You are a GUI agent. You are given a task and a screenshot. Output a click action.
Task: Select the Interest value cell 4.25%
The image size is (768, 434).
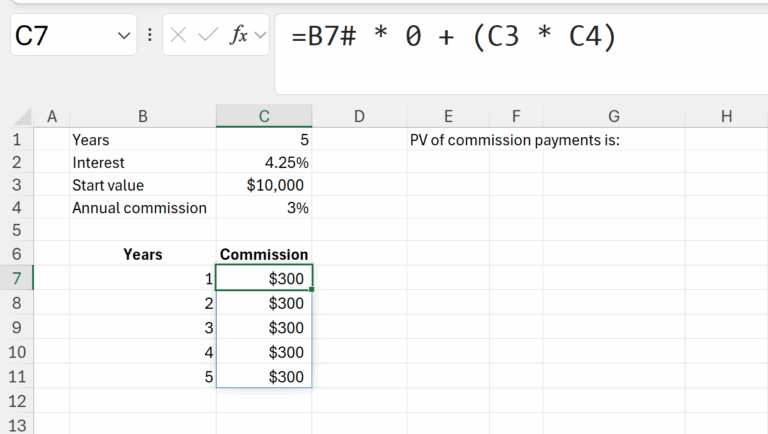264,162
